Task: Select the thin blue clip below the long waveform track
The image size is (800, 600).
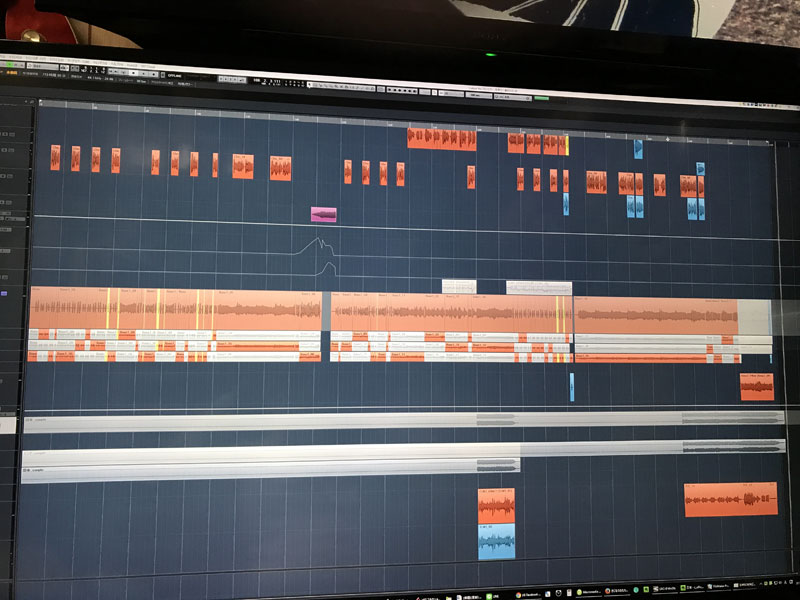Action: 571,387
